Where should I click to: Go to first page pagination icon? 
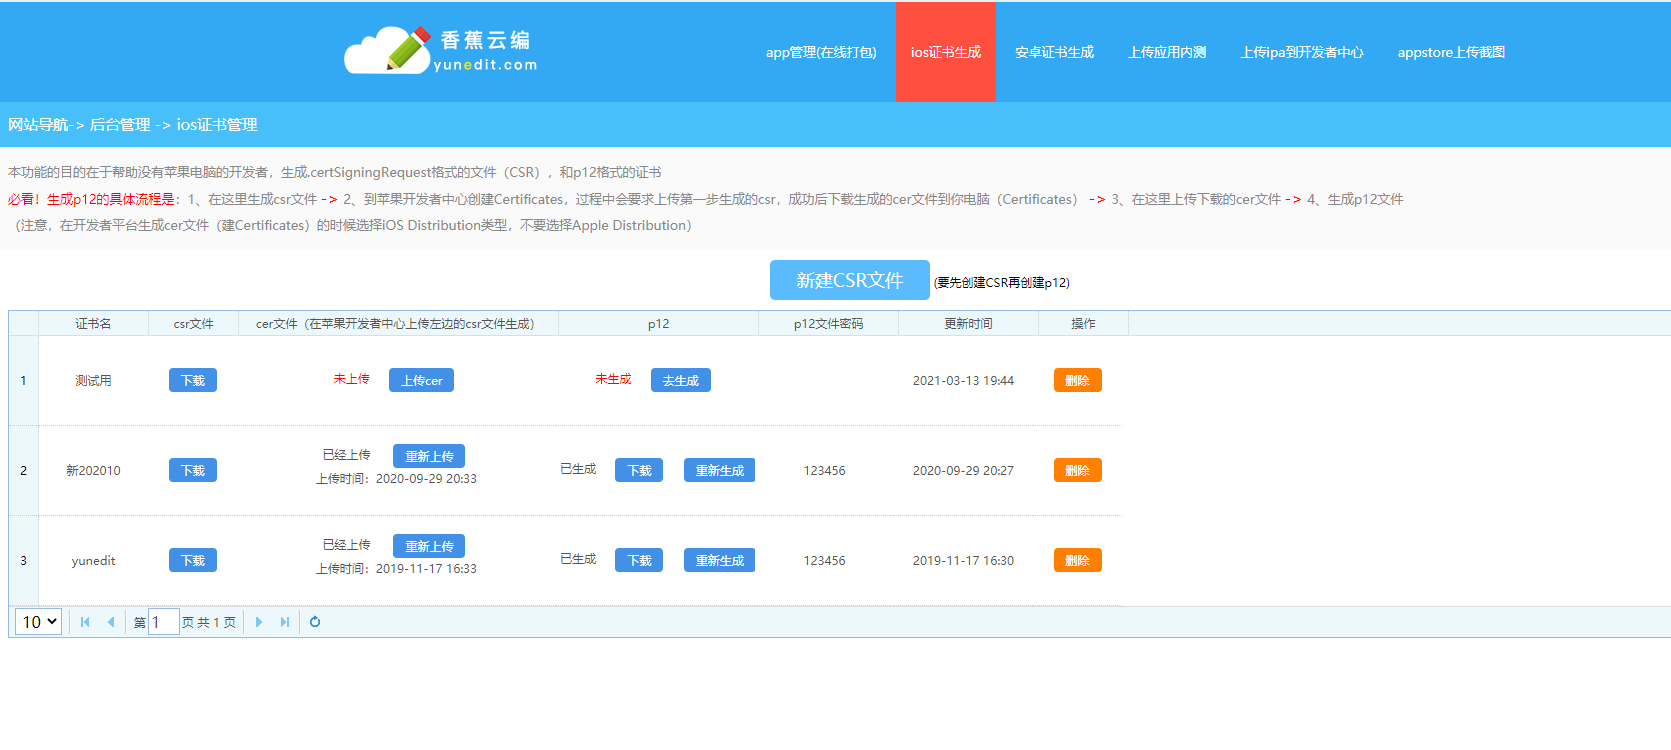[85, 622]
